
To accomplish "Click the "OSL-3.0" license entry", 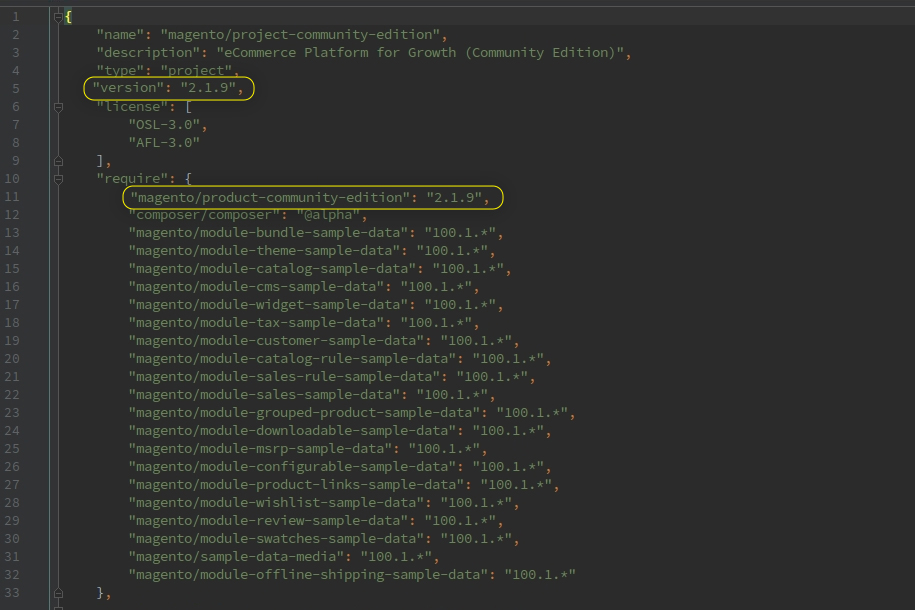I will coord(164,125).
